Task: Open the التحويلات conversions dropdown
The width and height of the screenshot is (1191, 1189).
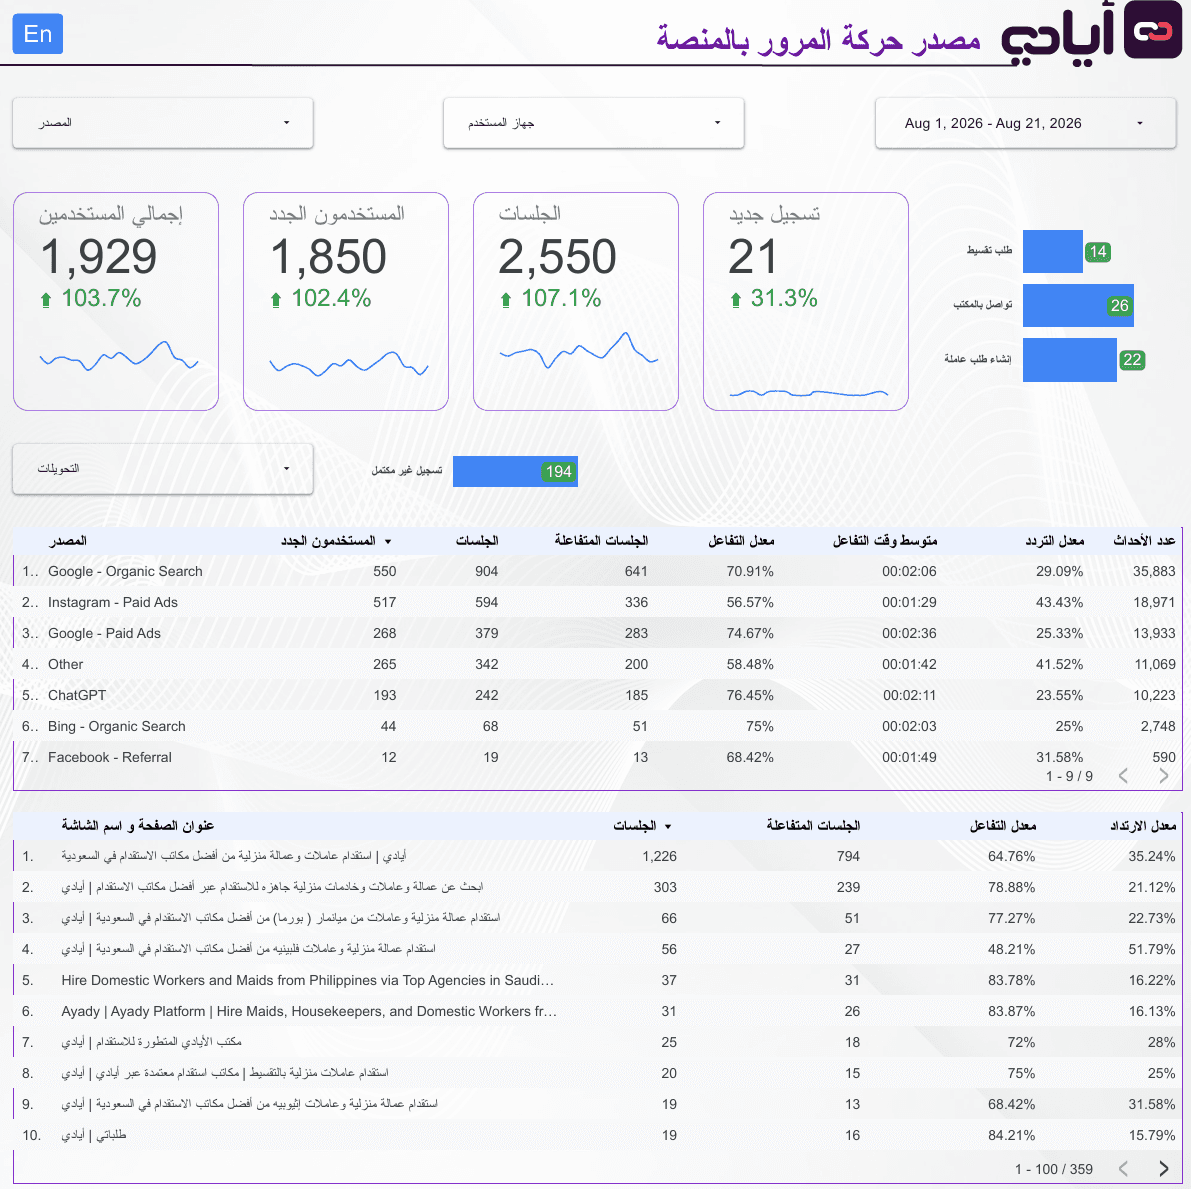Action: [x=163, y=469]
